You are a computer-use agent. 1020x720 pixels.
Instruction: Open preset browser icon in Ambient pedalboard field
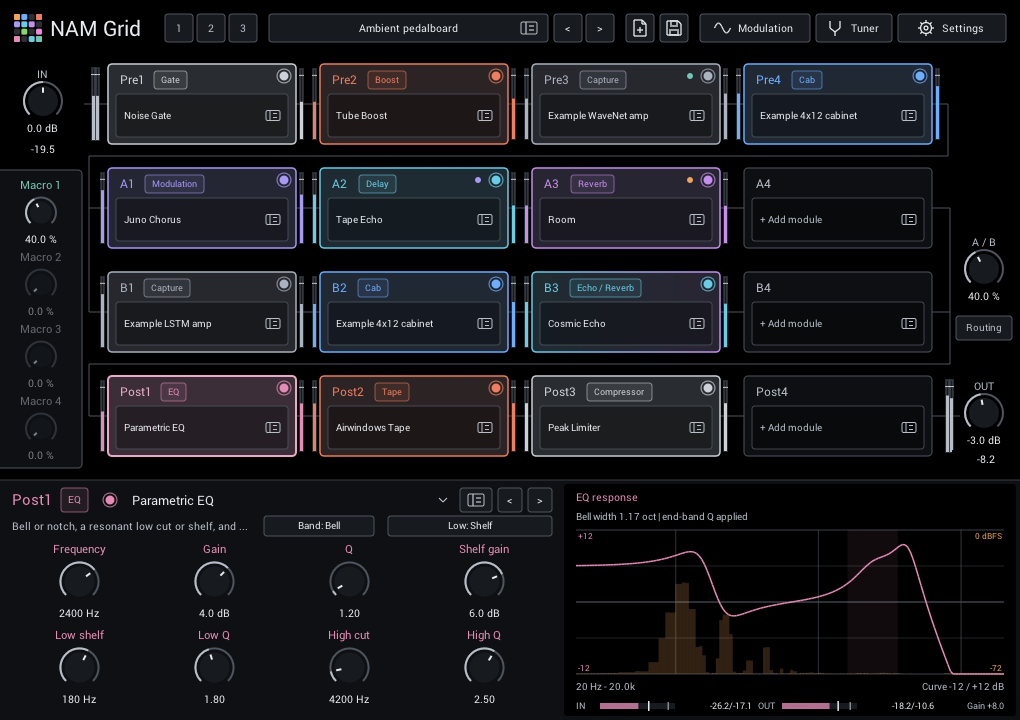(x=529, y=28)
